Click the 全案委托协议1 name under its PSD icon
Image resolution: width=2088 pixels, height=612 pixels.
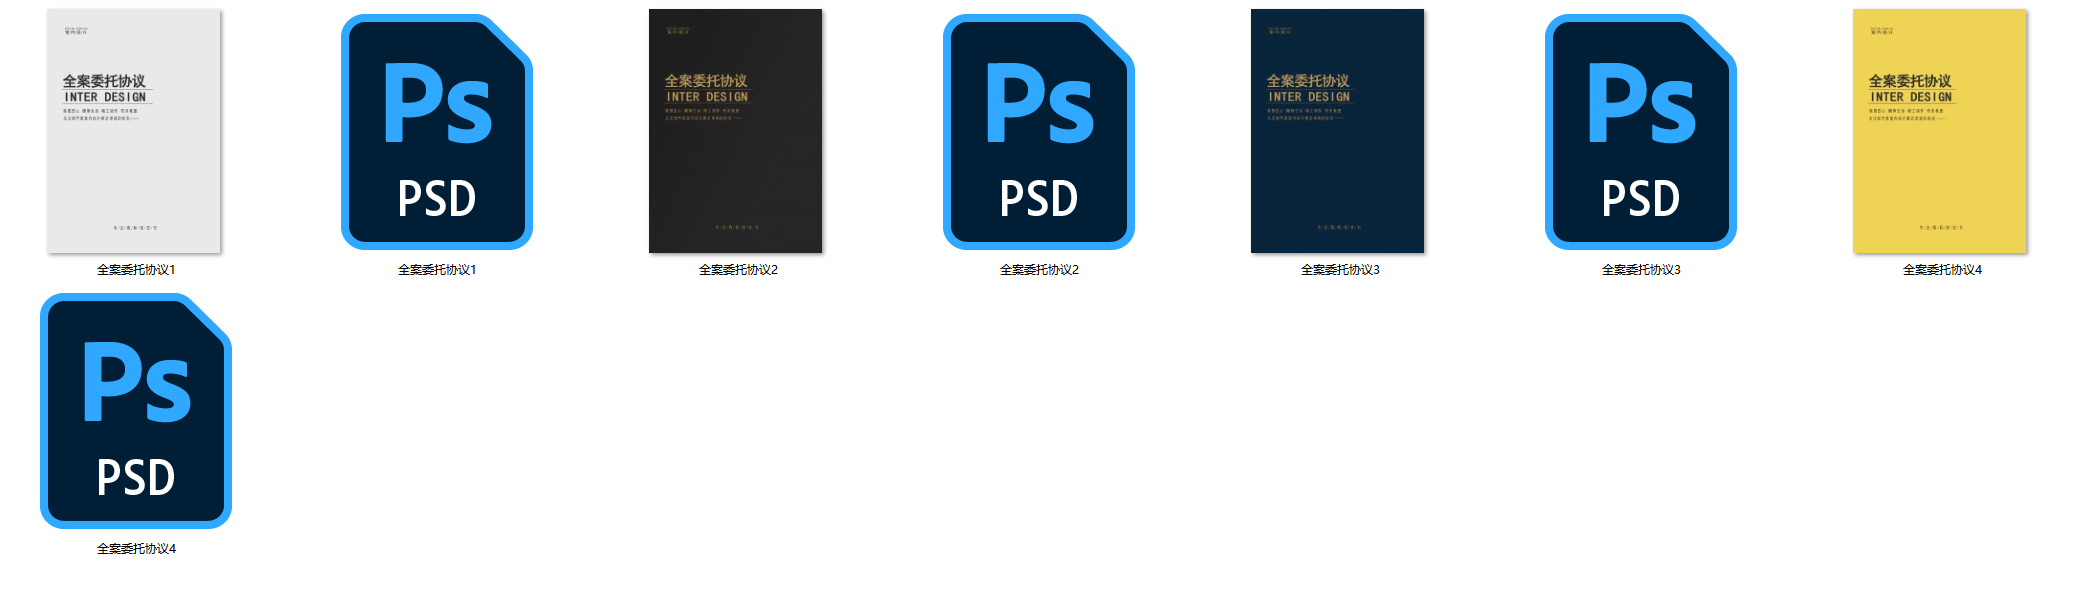click(x=437, y=270)
